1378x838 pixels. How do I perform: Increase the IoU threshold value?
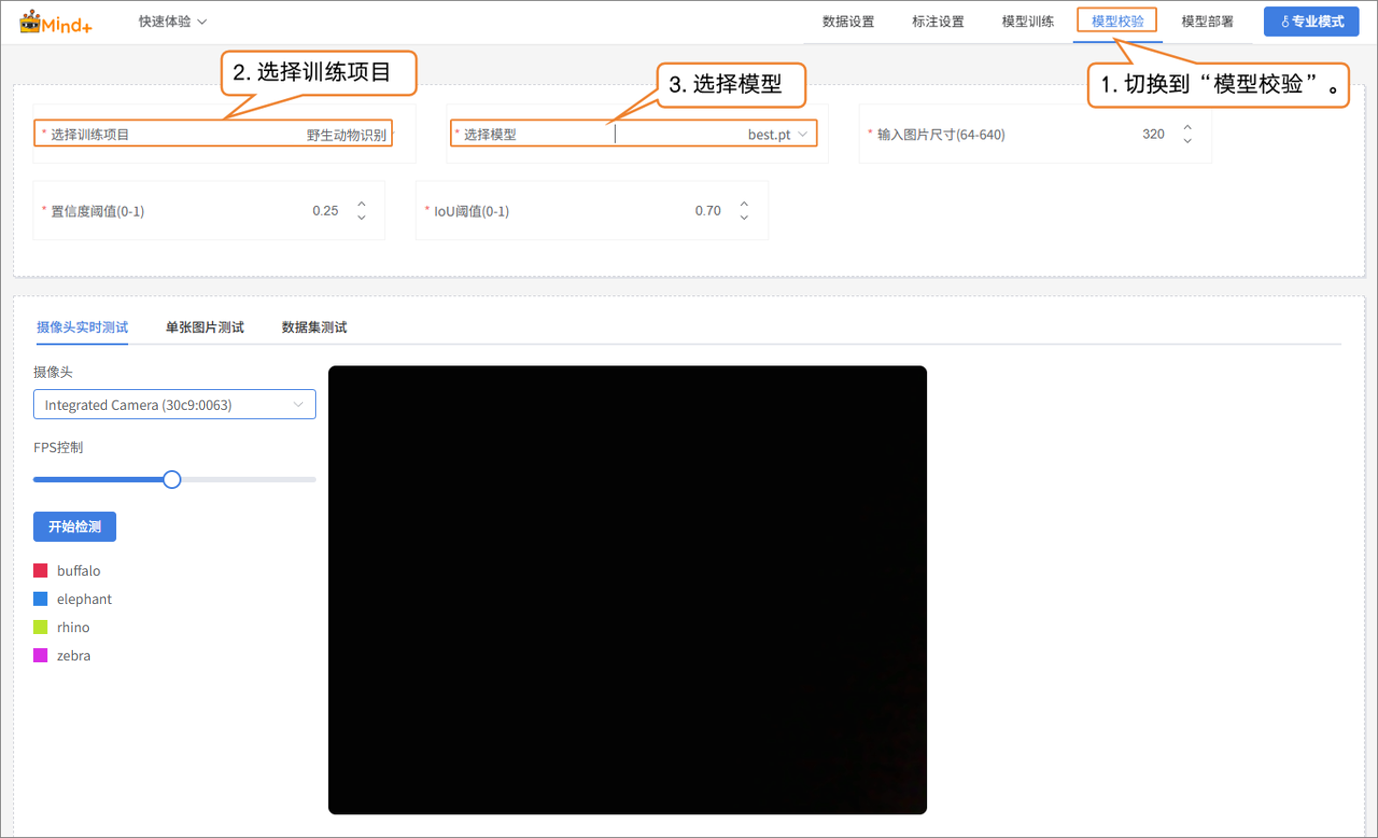click(x=744, y=204)
